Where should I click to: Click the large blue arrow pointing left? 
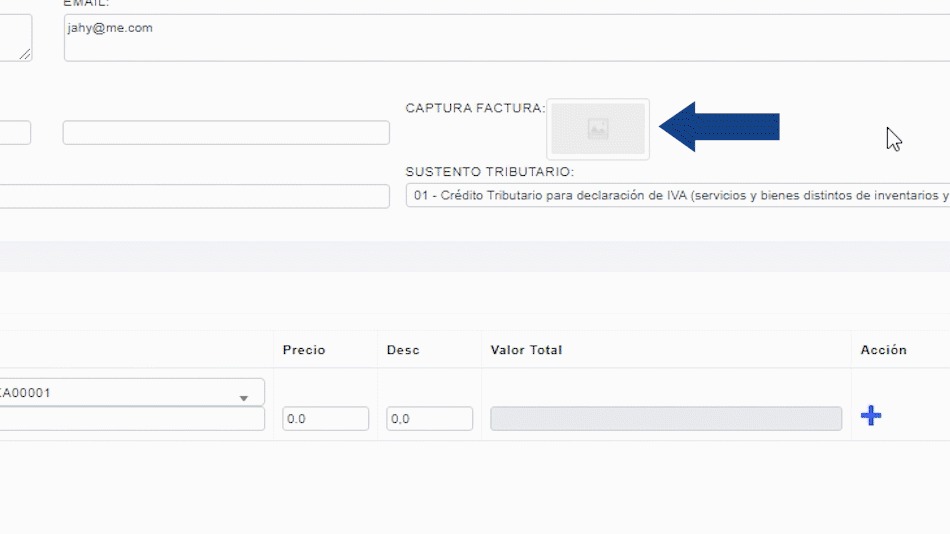pyautogui.click(x=719, y=127)
